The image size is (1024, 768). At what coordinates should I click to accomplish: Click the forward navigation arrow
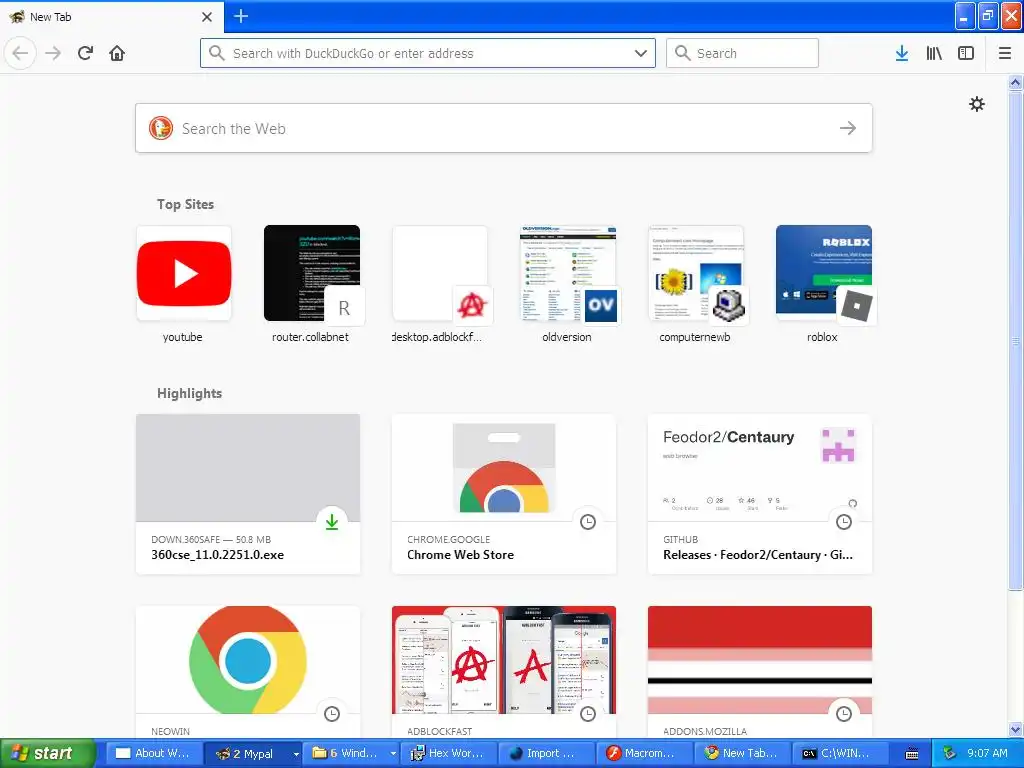pos(53,53)
